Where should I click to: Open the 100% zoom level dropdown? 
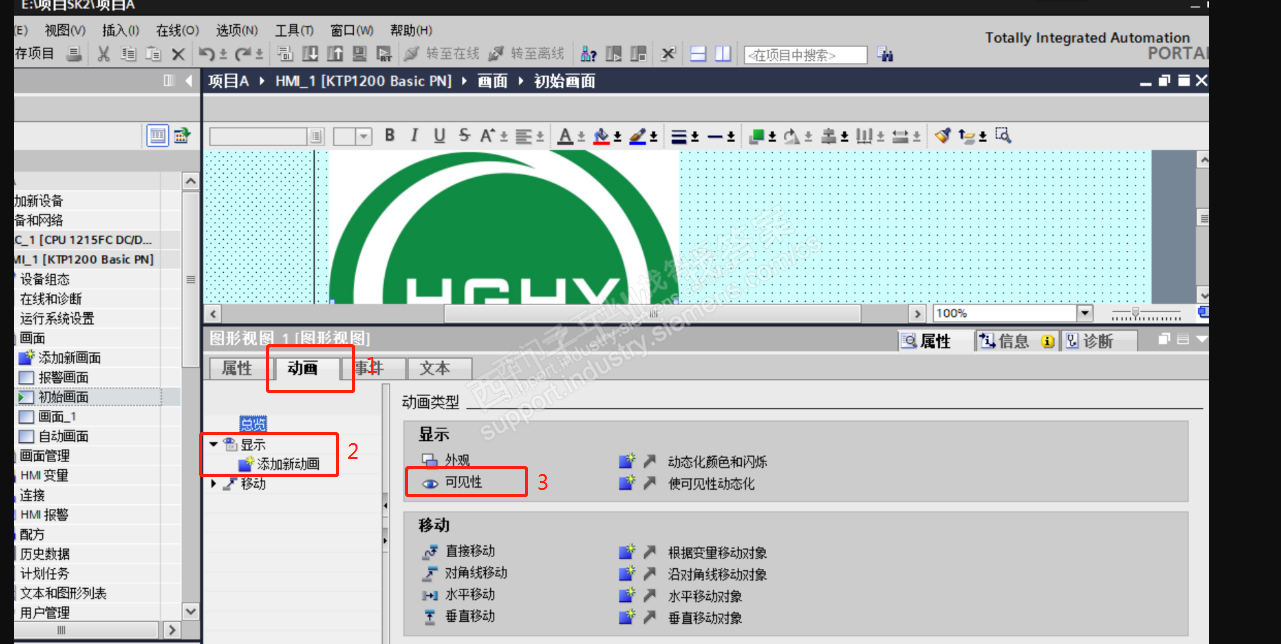click(1084, 313)
